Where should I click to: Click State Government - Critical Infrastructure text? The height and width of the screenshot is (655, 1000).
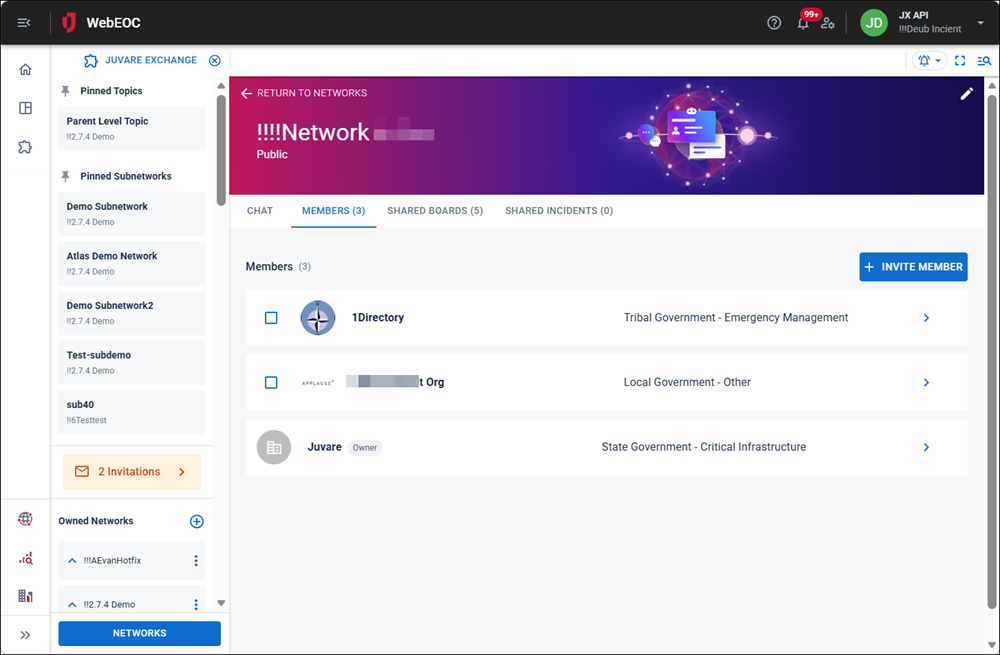pyautogui.click(x=703, y=447)
